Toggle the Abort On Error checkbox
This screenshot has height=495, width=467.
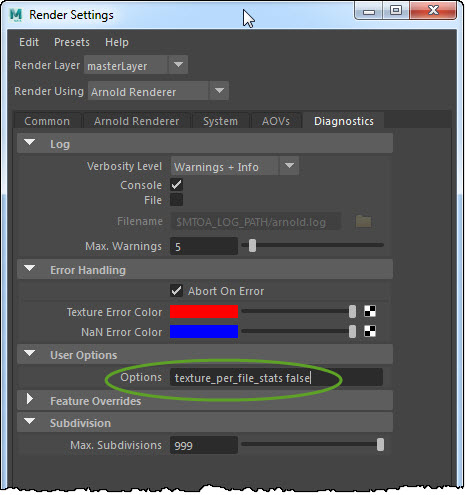click(176, 291)
